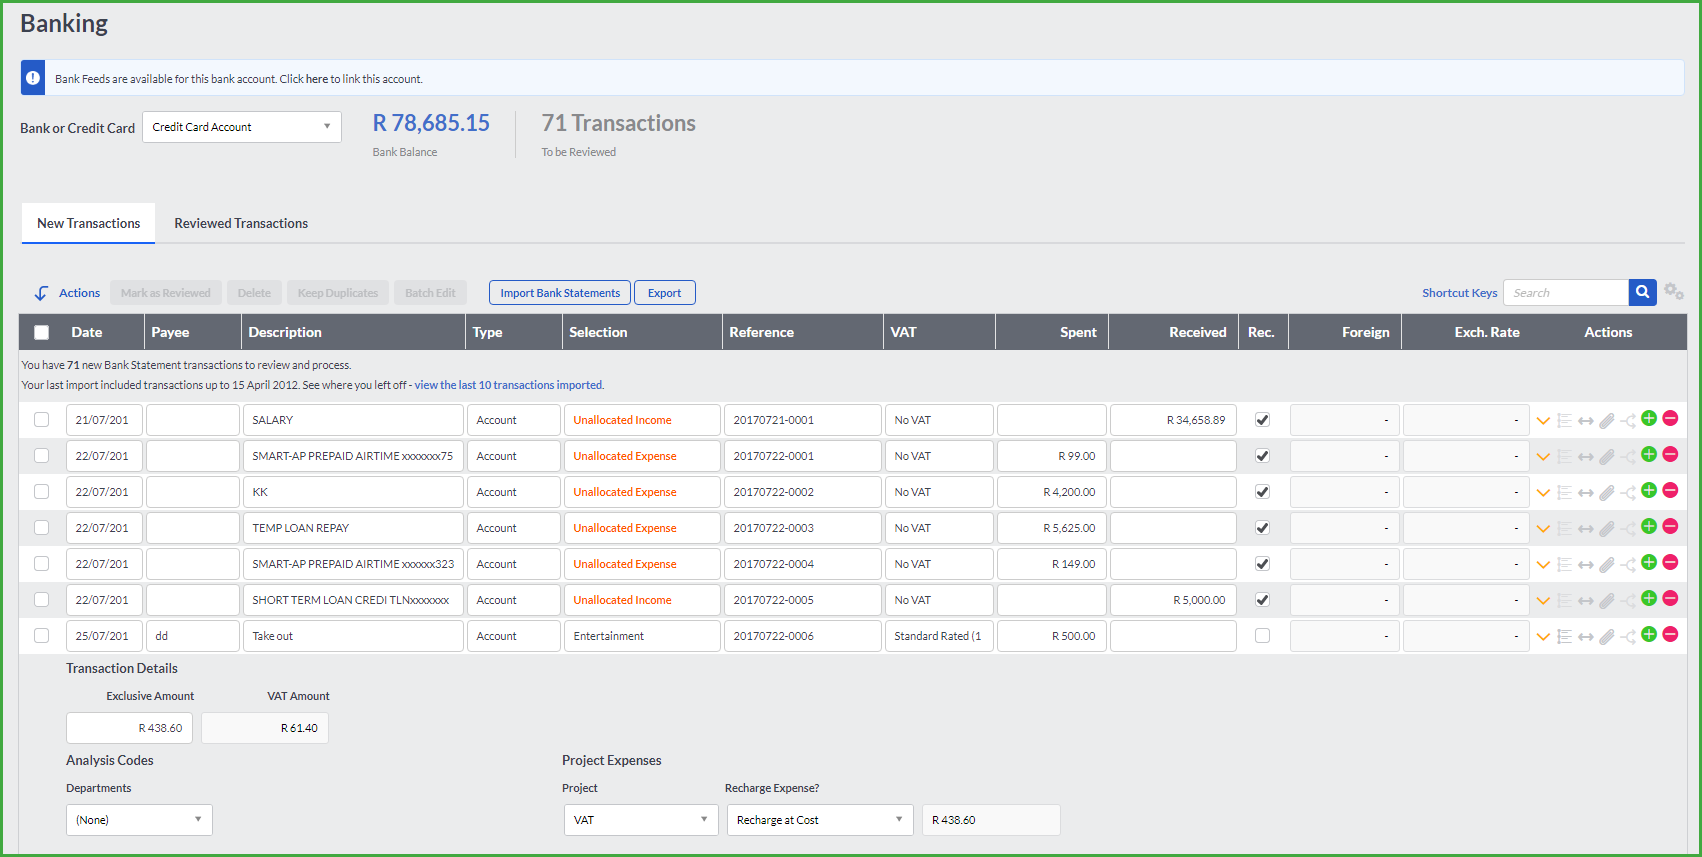Click the Actions arrow icon
This screenshot has width=1702, height=857.
[x=41, y=293]
